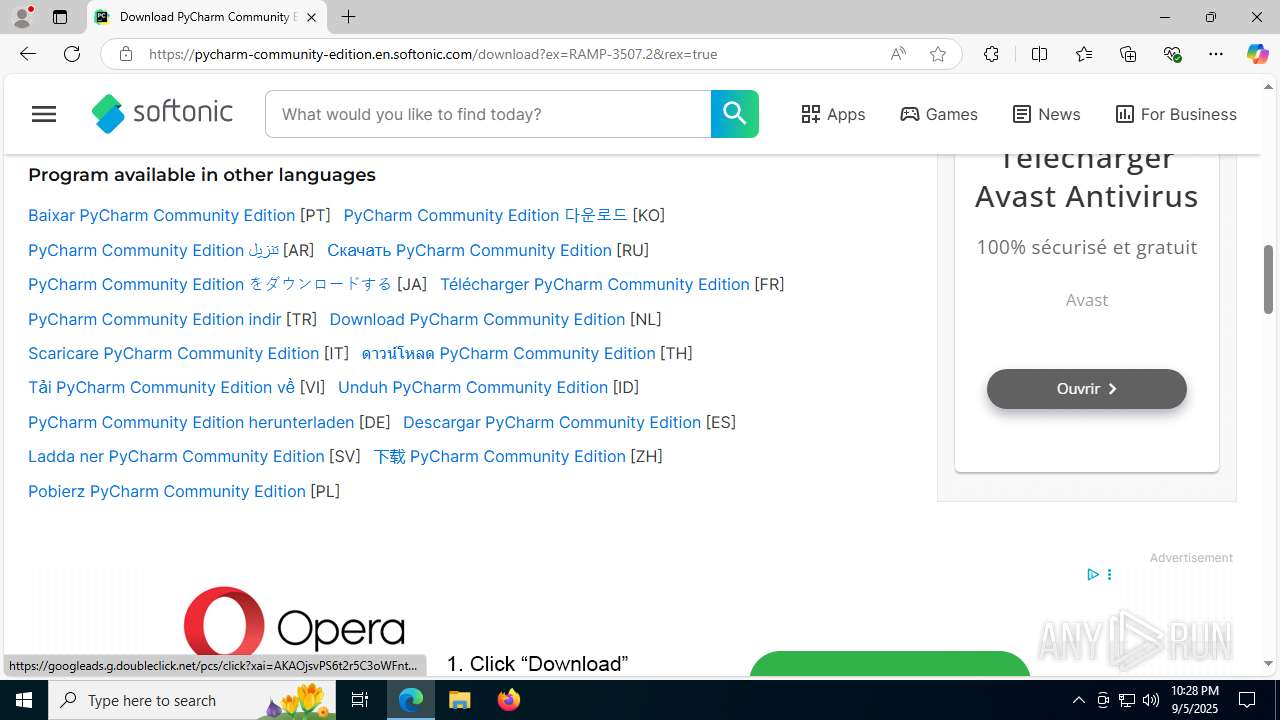This screenshot has height=720, width=1280.
Task: Open Chinese 下载 PyCharm Community Edition link
Action: point(499,456)
